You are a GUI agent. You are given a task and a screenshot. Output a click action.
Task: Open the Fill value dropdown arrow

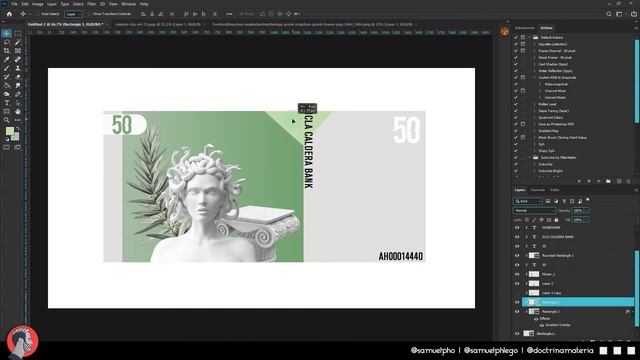pyautogui.click(x=587, y=220)
